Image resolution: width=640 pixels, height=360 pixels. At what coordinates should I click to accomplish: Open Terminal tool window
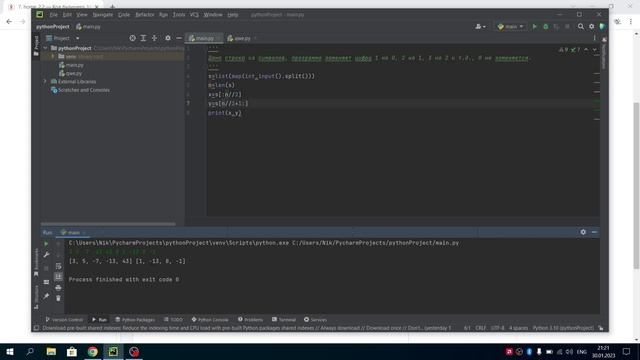(284, 320)
